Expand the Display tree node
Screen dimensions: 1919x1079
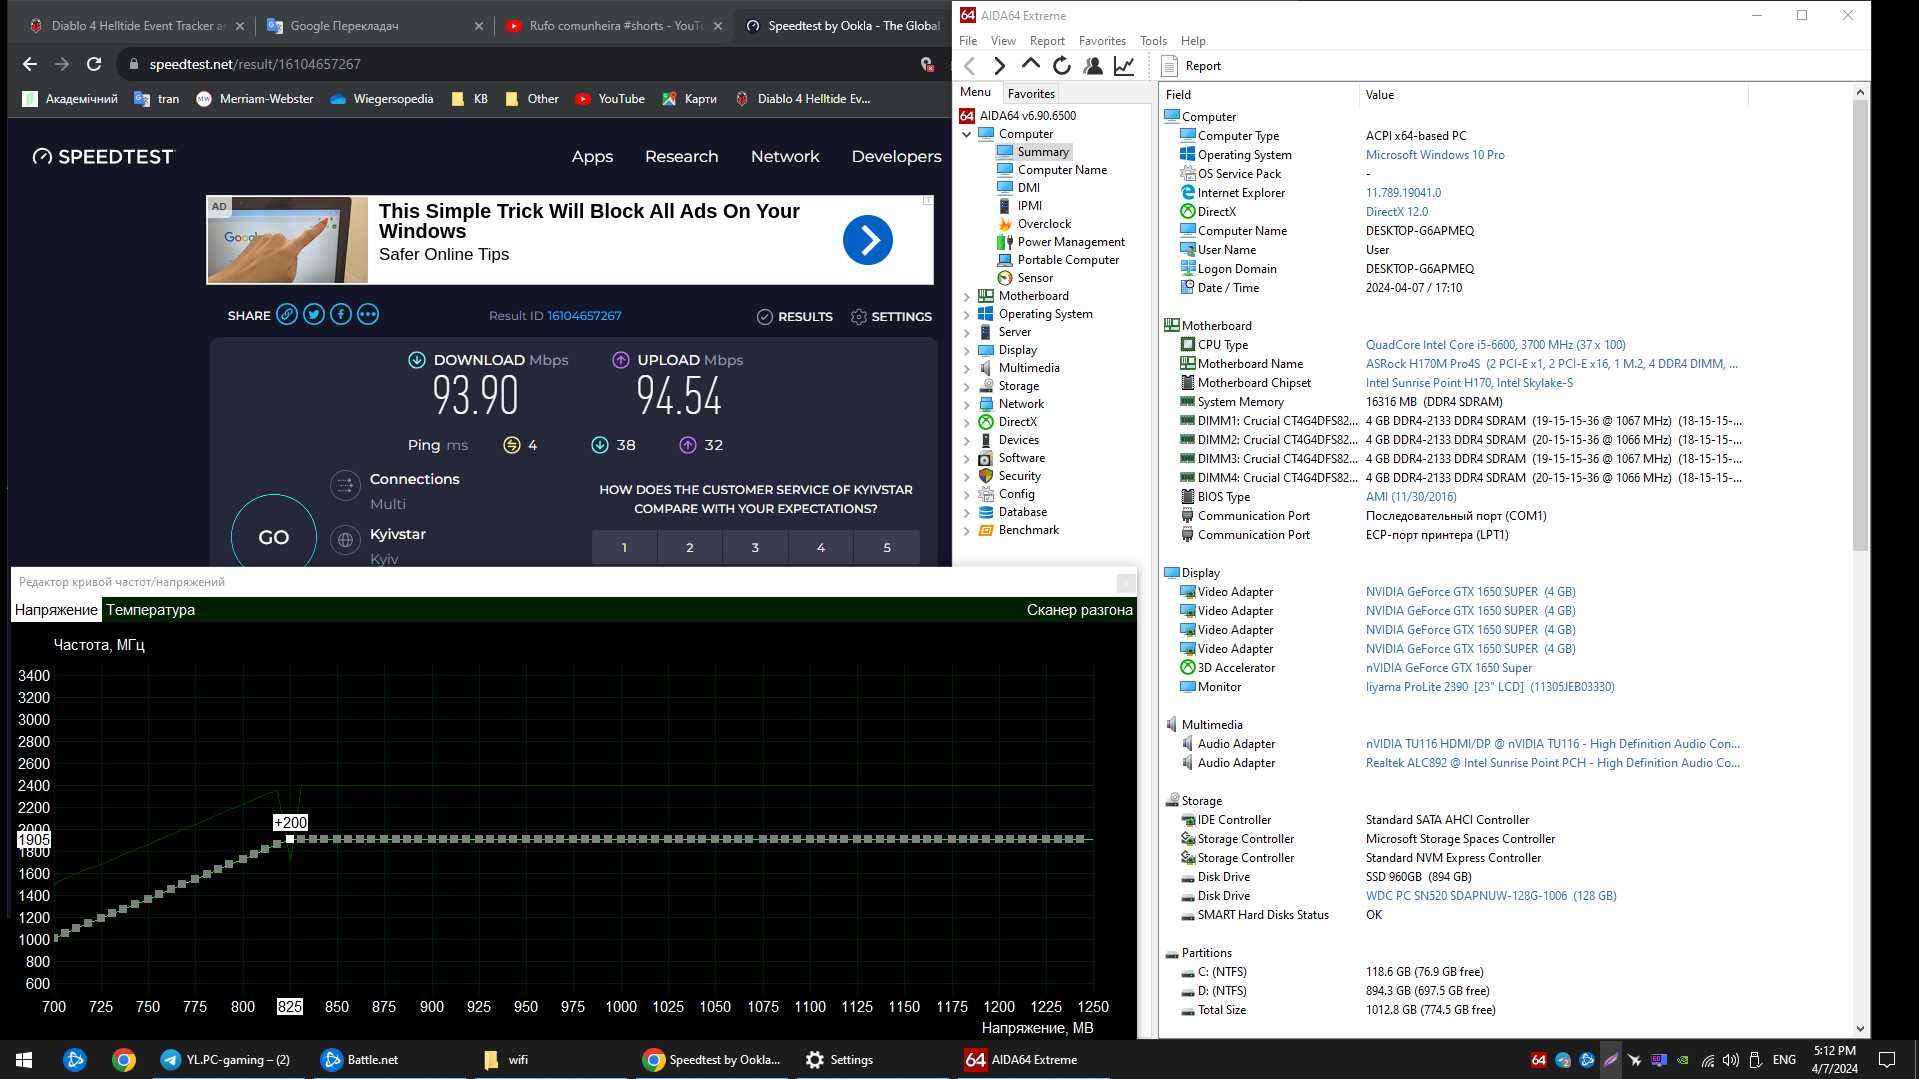[x=967, y=350]
